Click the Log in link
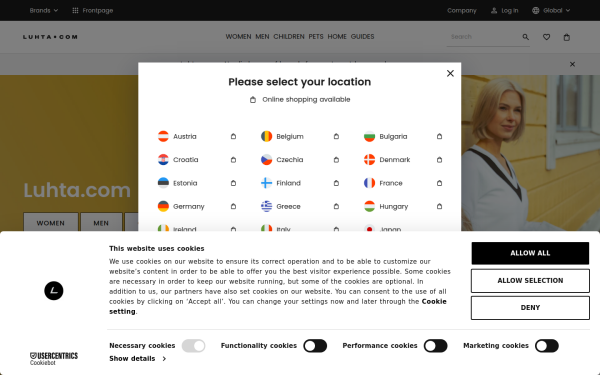 510,10
